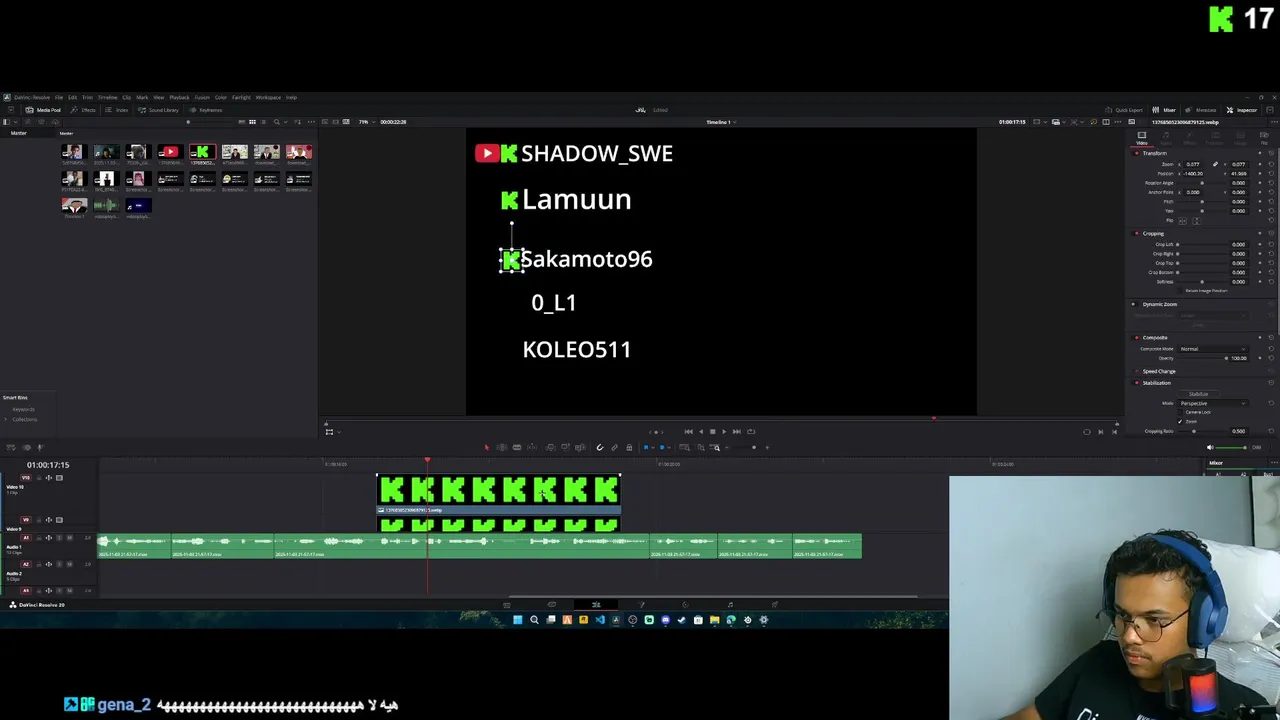
Task: Select the timeline Selection Mode arrow tool
Action: (x=487, y=447)
